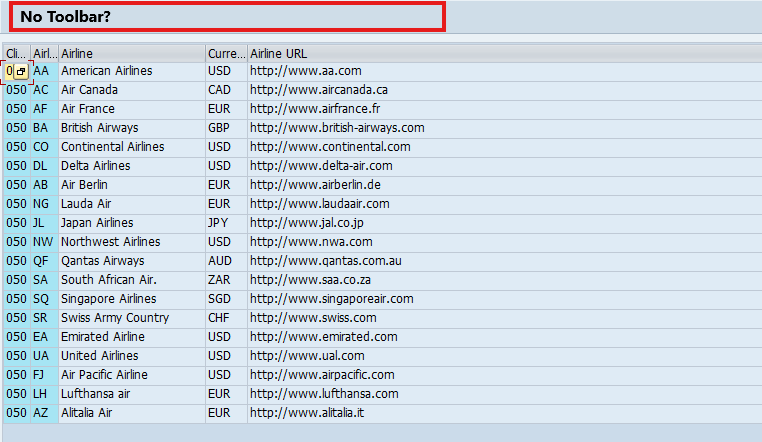This screenshot has width=762, height=442.
Task: Click the http://www.laudaair.com URL cell
Action: (504, 204)
